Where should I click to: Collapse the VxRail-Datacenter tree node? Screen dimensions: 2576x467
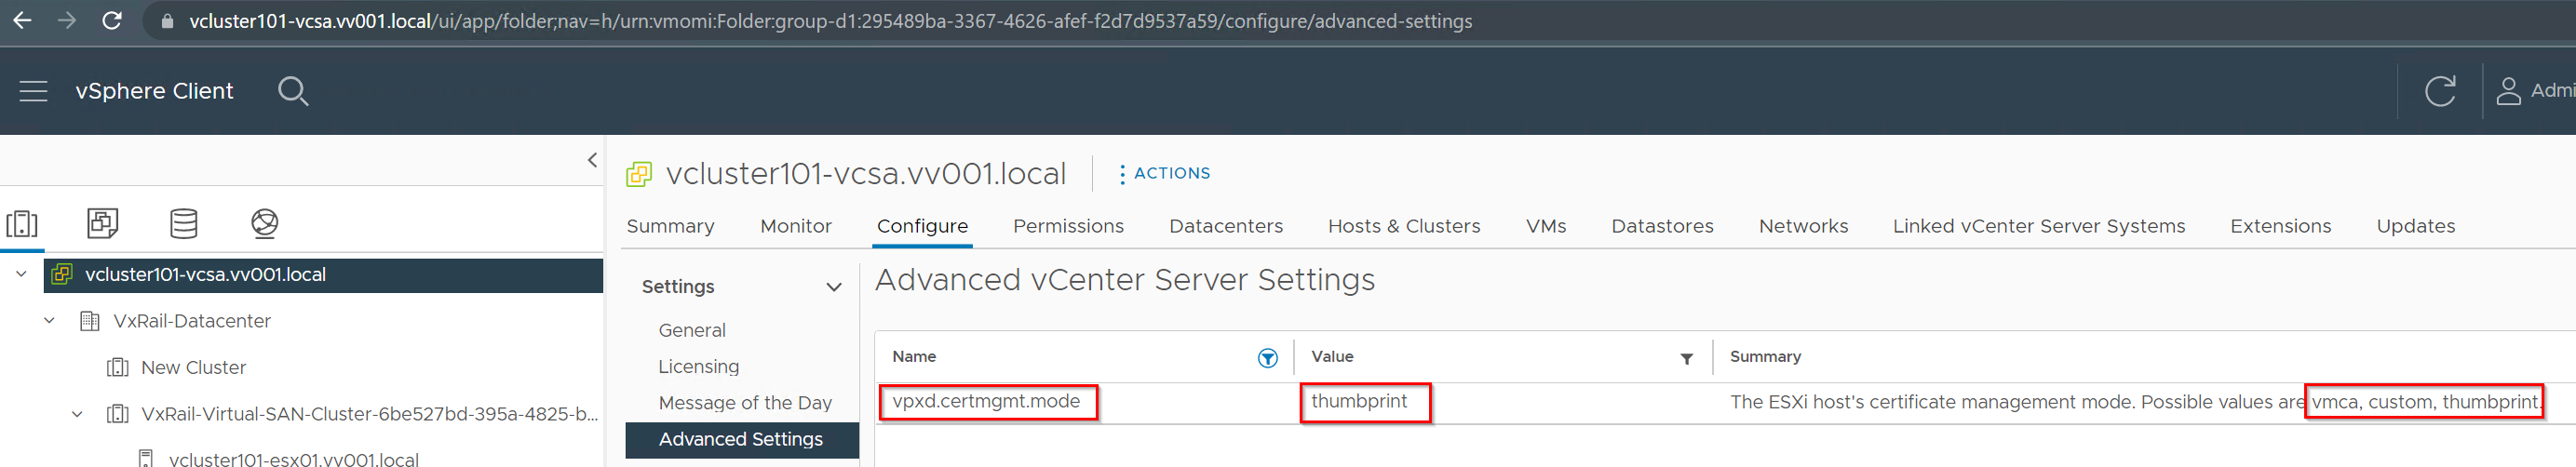49,321
